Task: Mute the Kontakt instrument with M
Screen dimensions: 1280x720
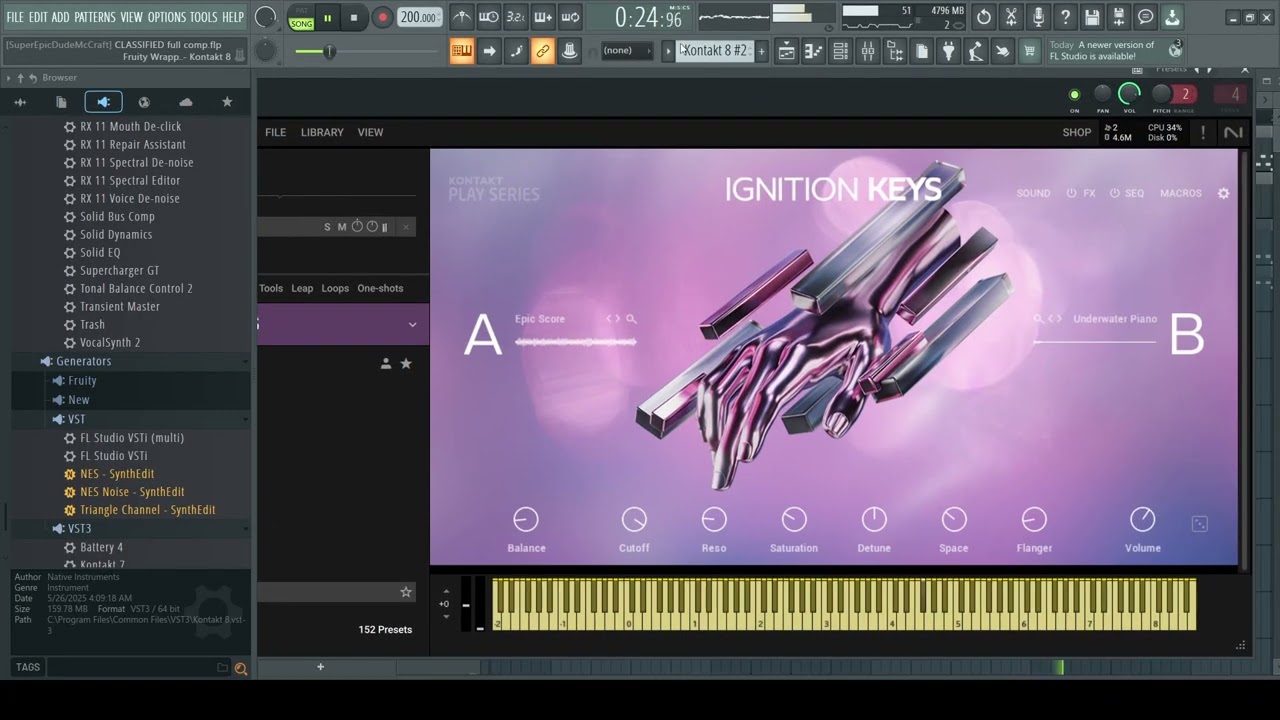Action: 341,227
